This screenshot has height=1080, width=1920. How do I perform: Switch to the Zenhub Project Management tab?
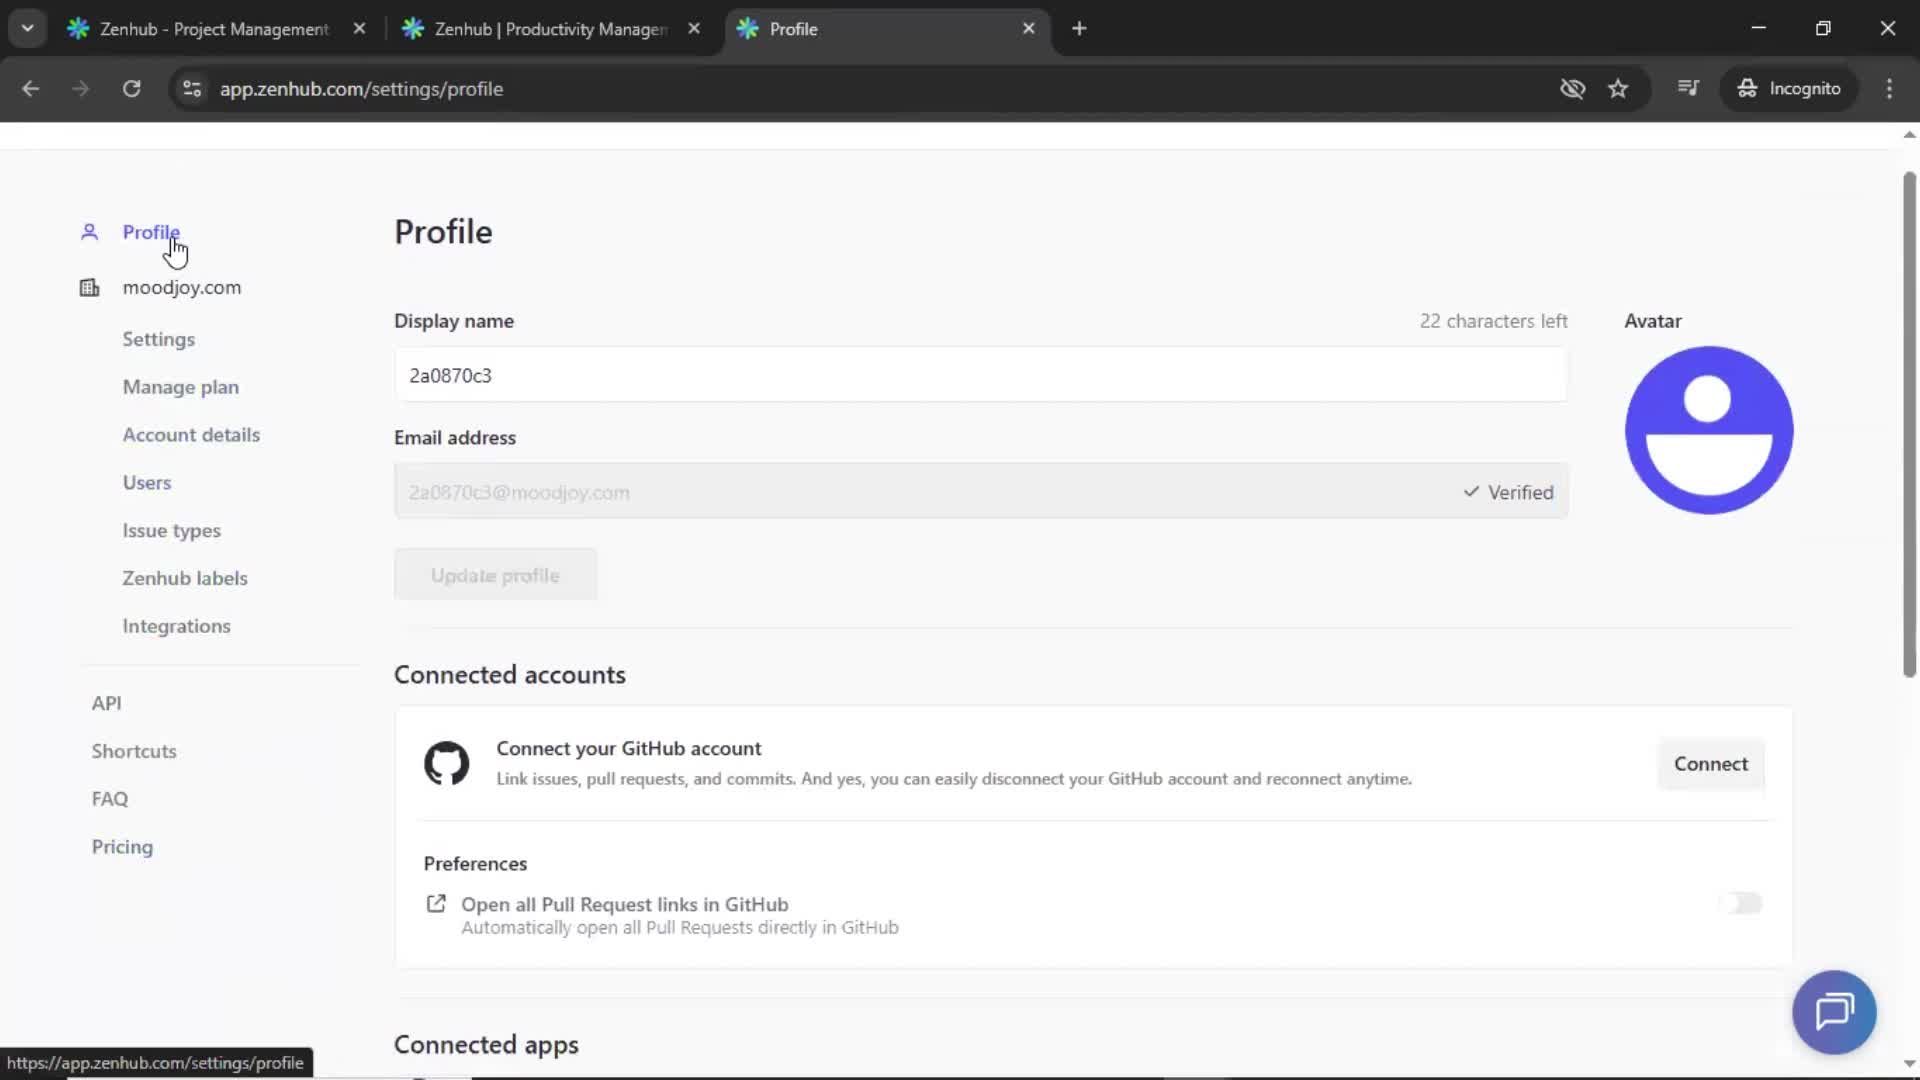pos(200,29)
